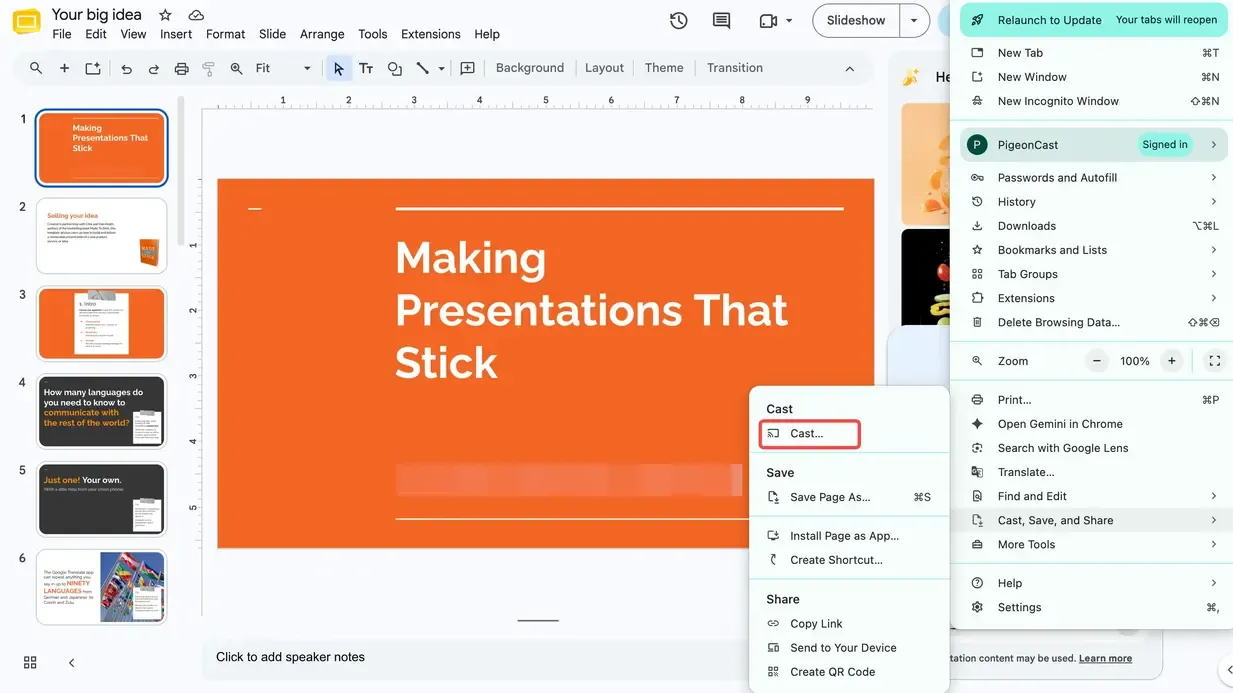The height and width of the screenshot is (693, 1233).
Task: Select the paint format tool
Action: click(209, 68)
